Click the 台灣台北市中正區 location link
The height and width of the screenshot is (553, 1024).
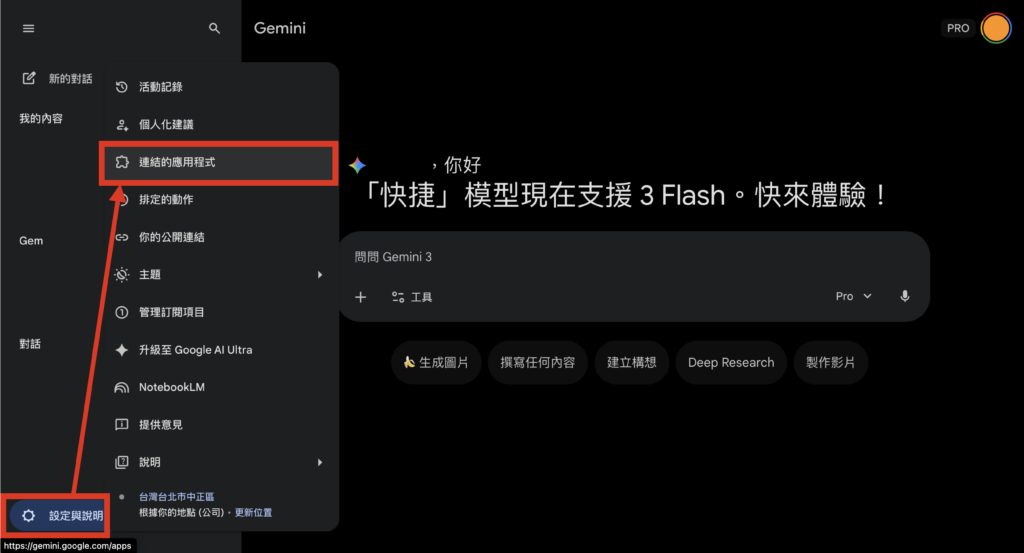(x=176, y=497)
